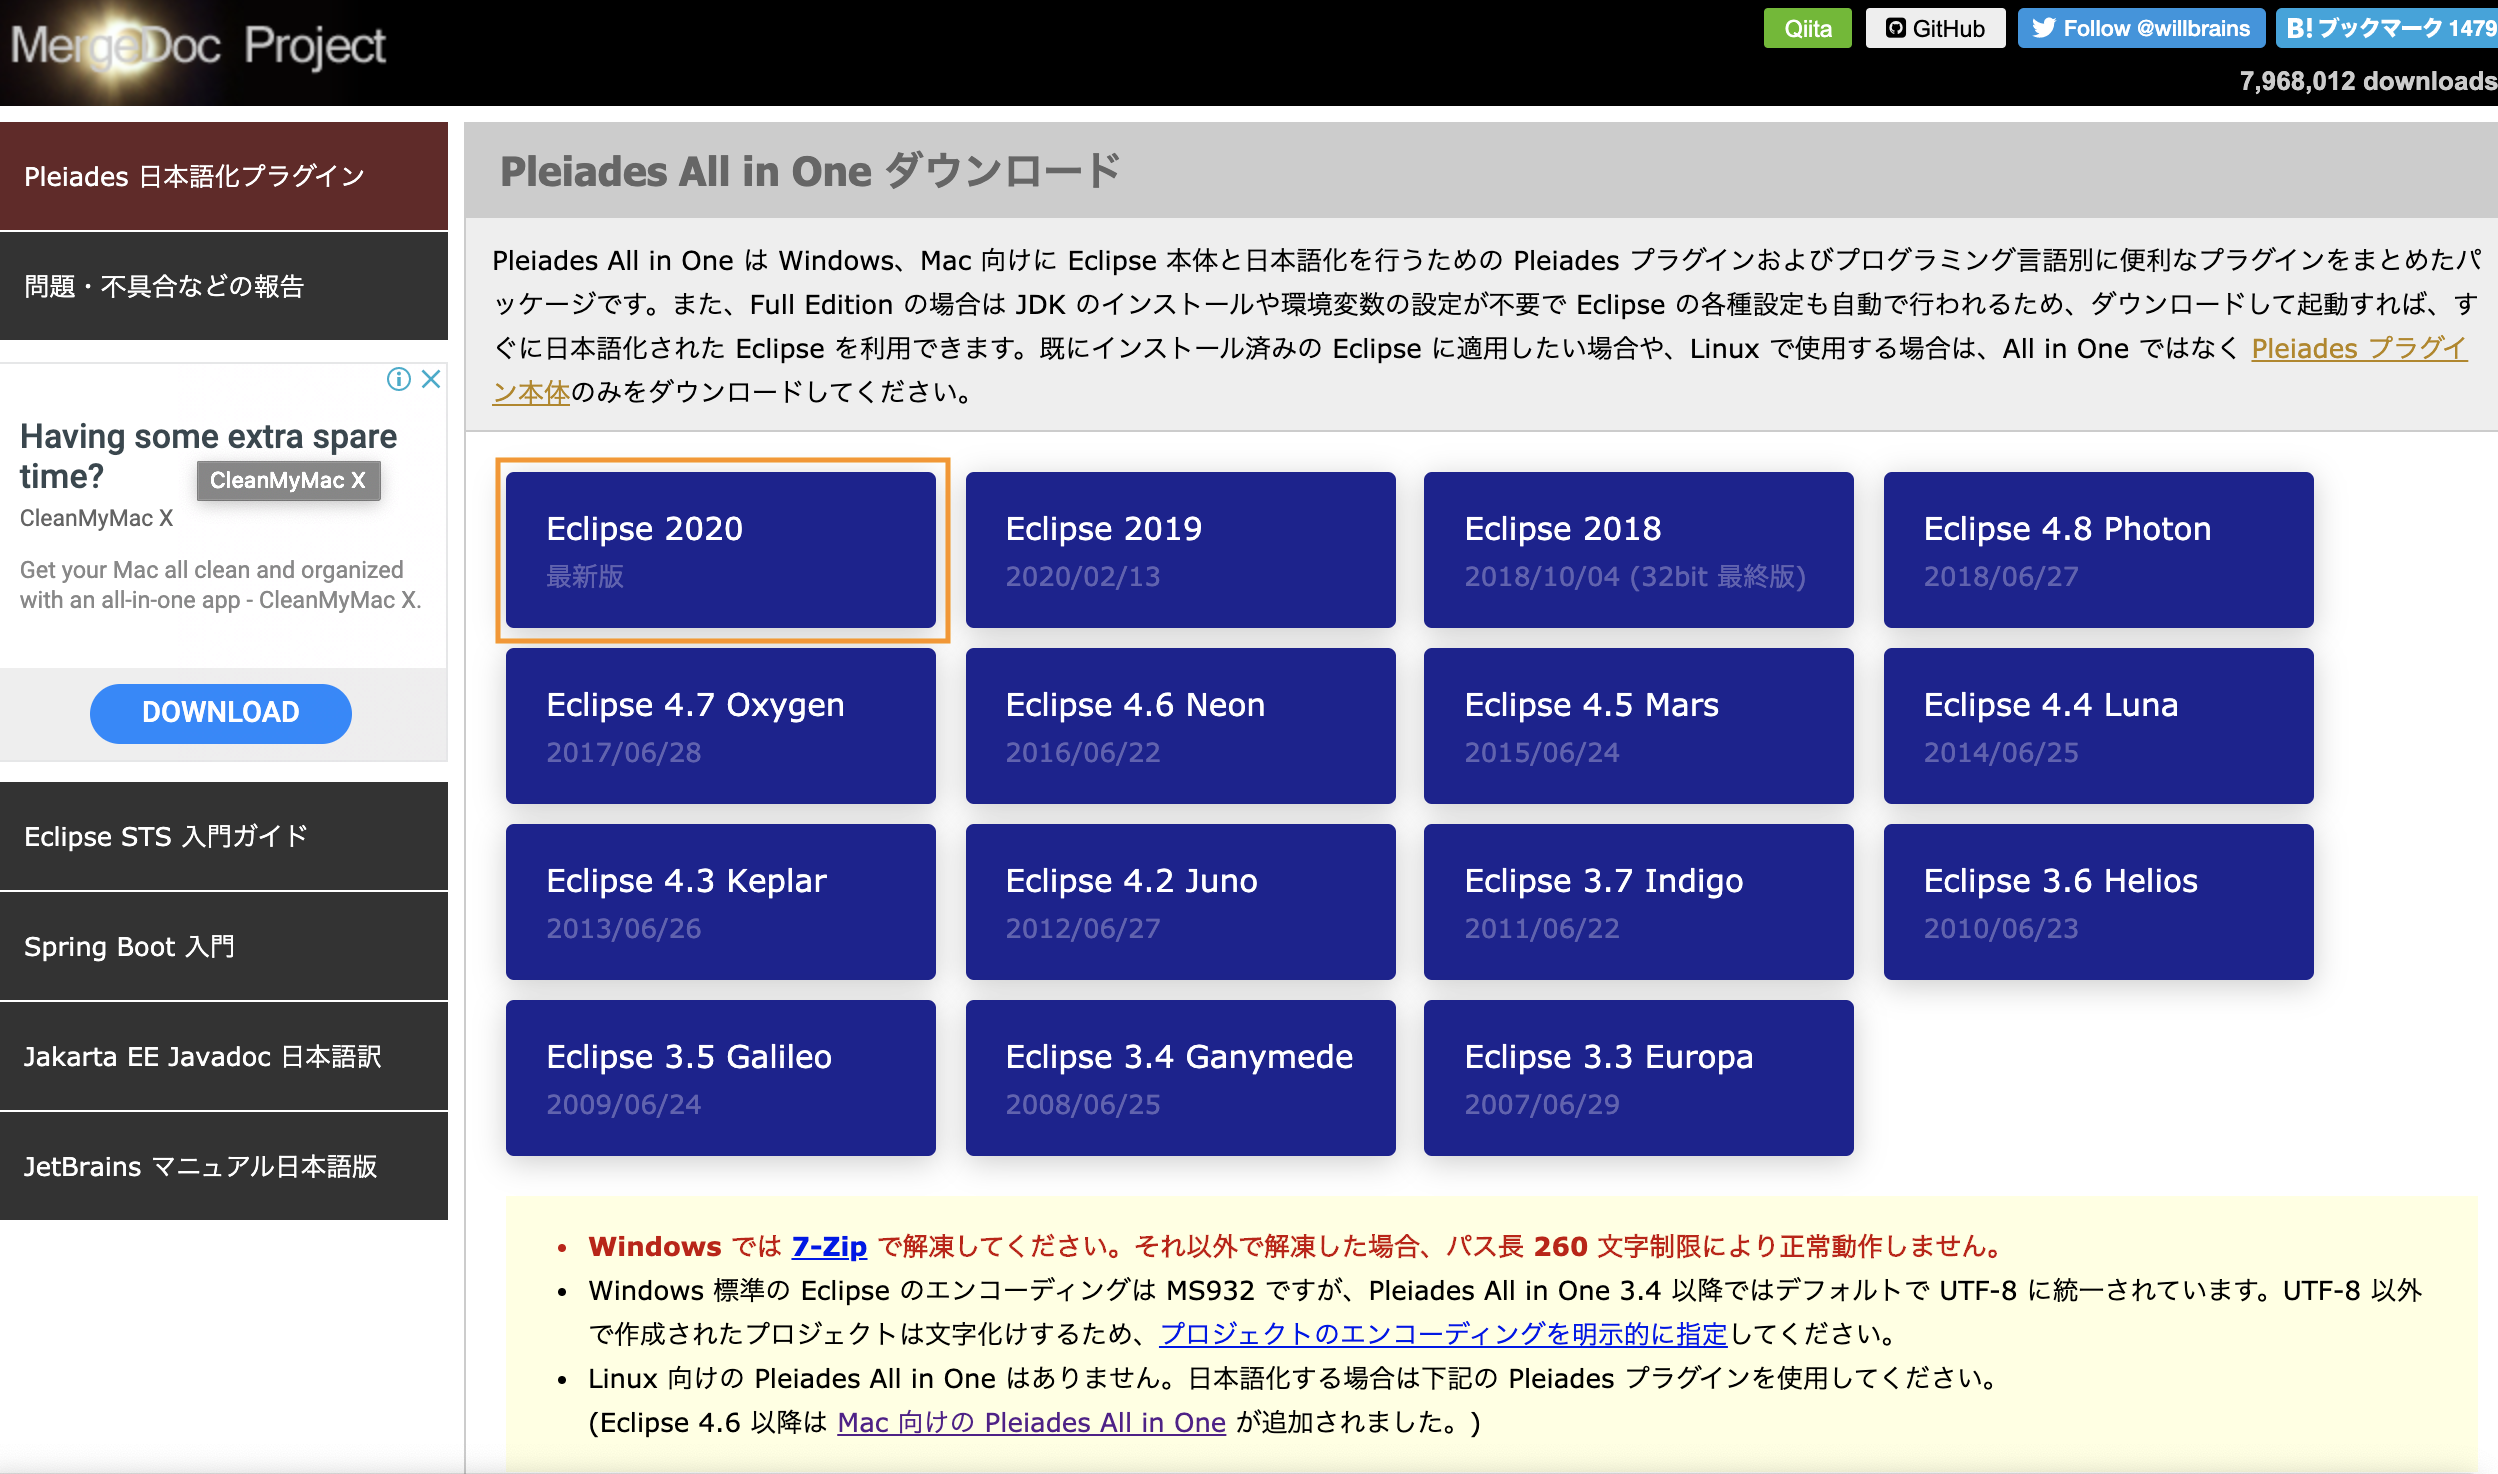Select the Eclipse 3.6 Helios tile
2498x1474 pixels.
point(2098,902)
